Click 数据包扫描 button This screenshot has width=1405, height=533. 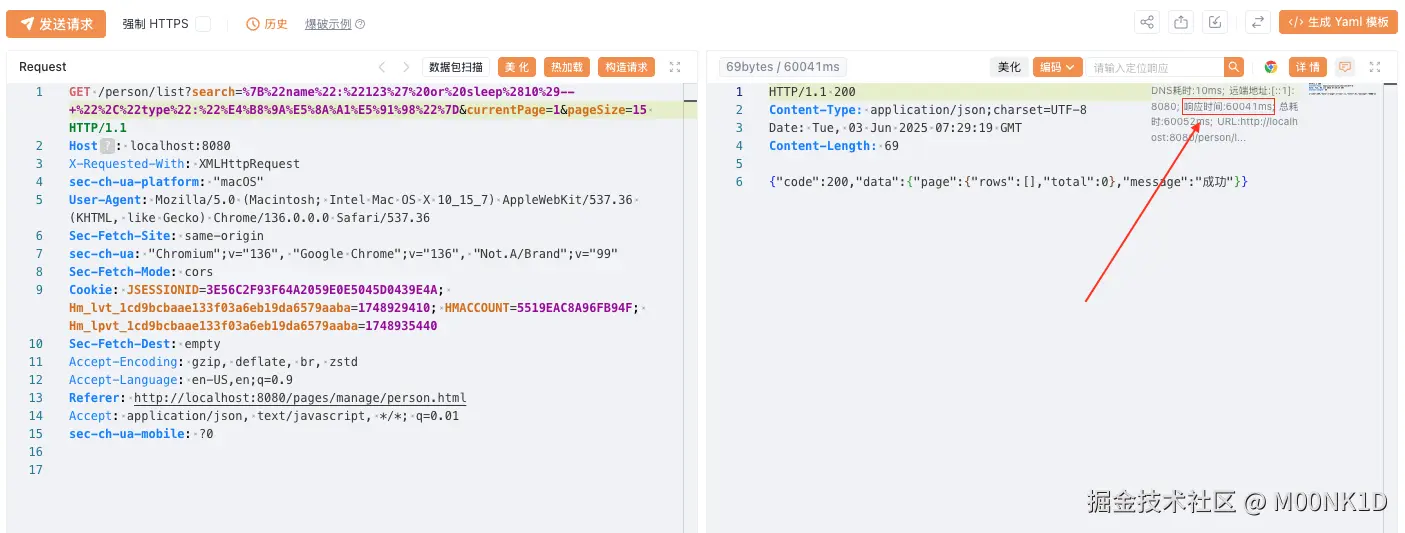[x=456, y=67]
